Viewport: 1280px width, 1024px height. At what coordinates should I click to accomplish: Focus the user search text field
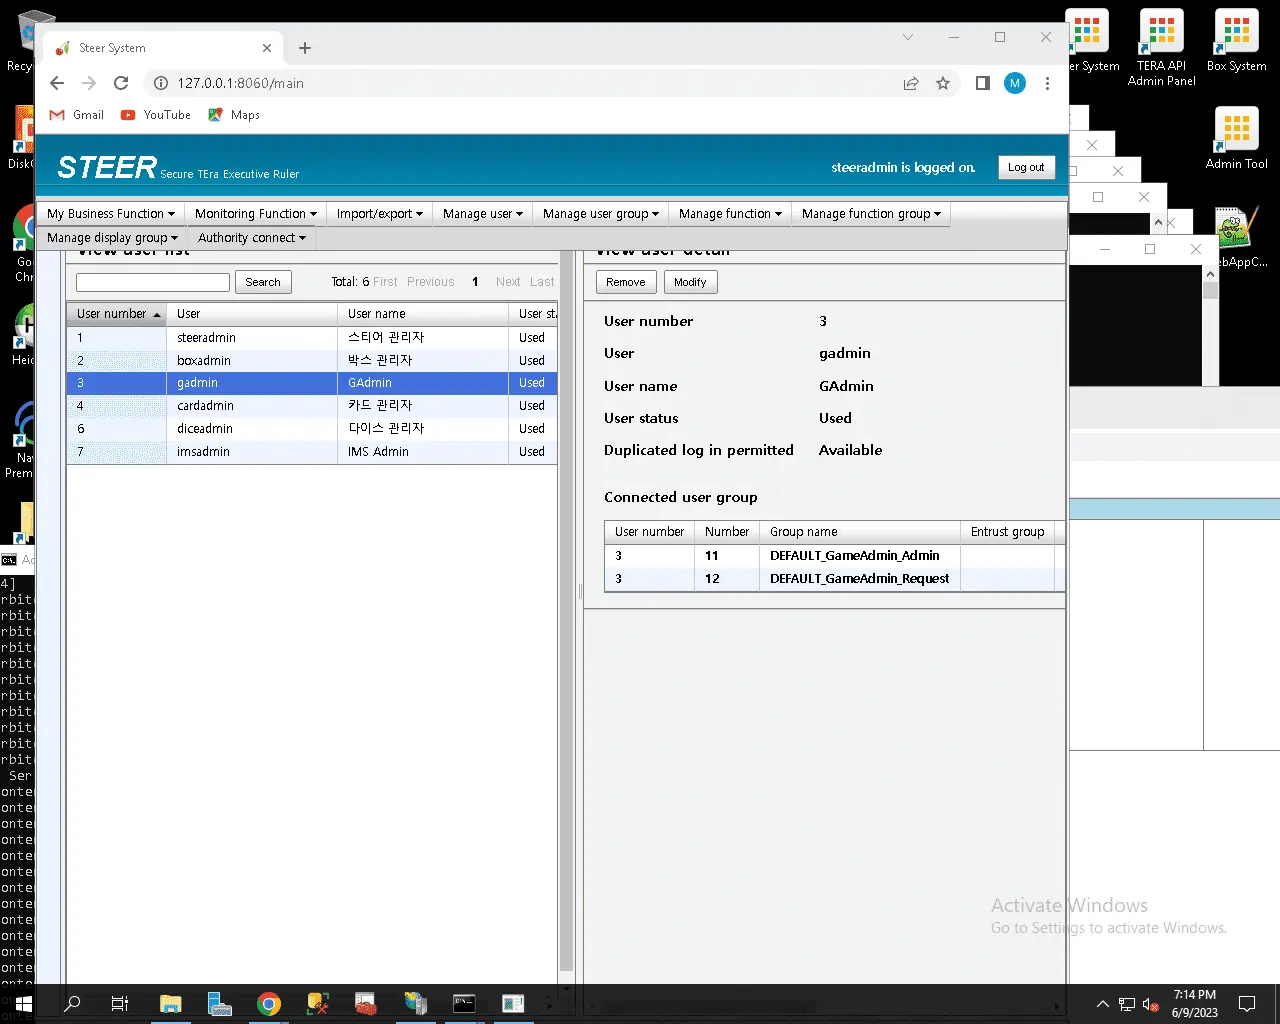(153, 282)
